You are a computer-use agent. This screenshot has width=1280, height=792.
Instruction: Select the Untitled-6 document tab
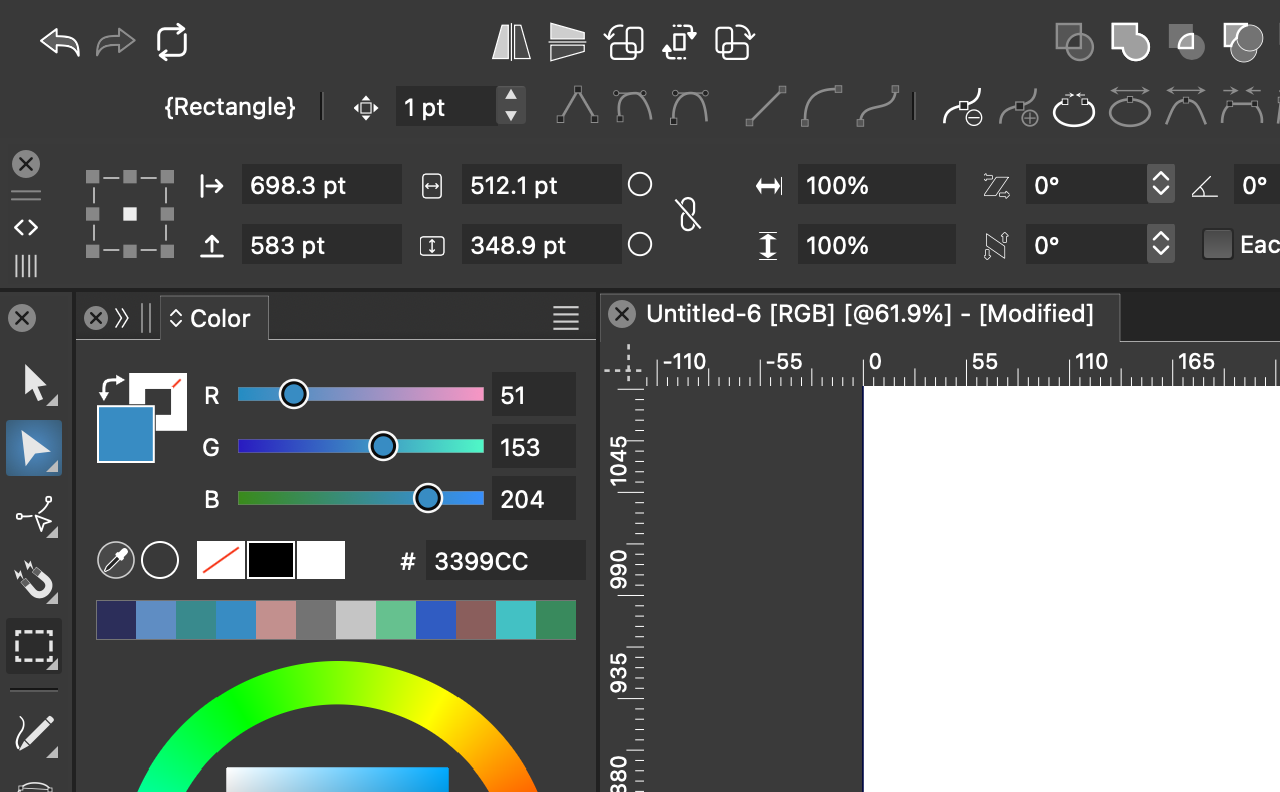pos(868,314)
